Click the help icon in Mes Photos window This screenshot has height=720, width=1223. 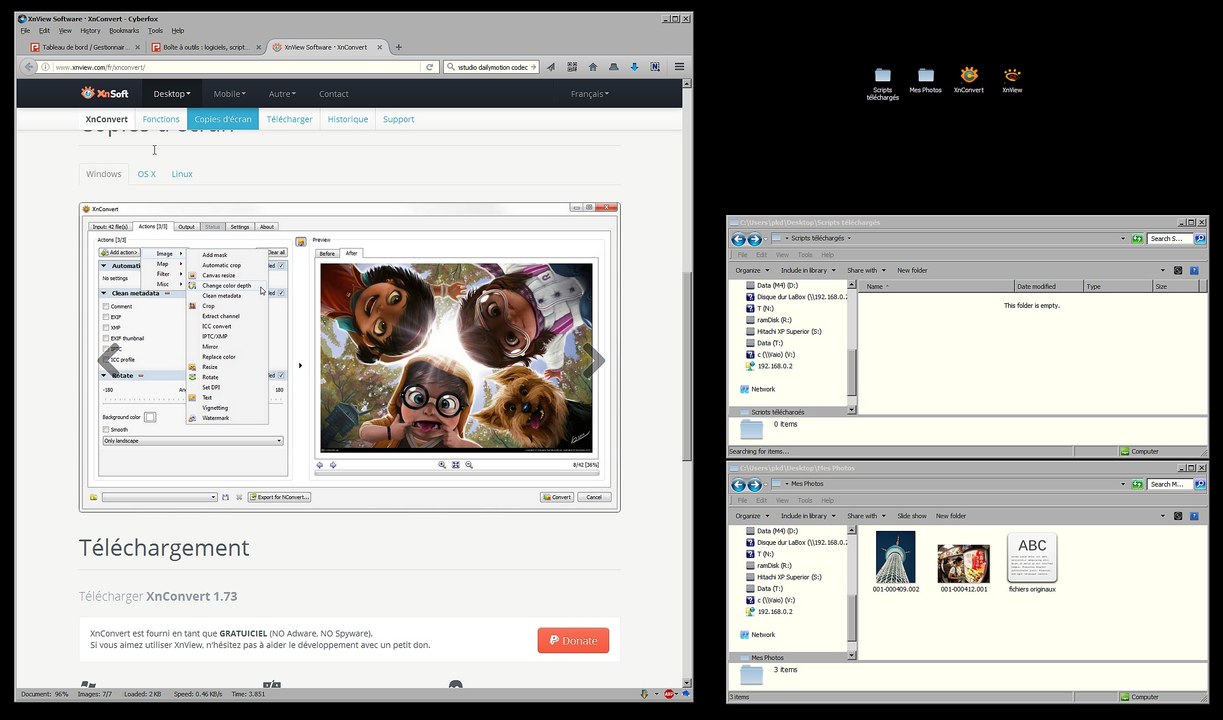pos(1195,516)
